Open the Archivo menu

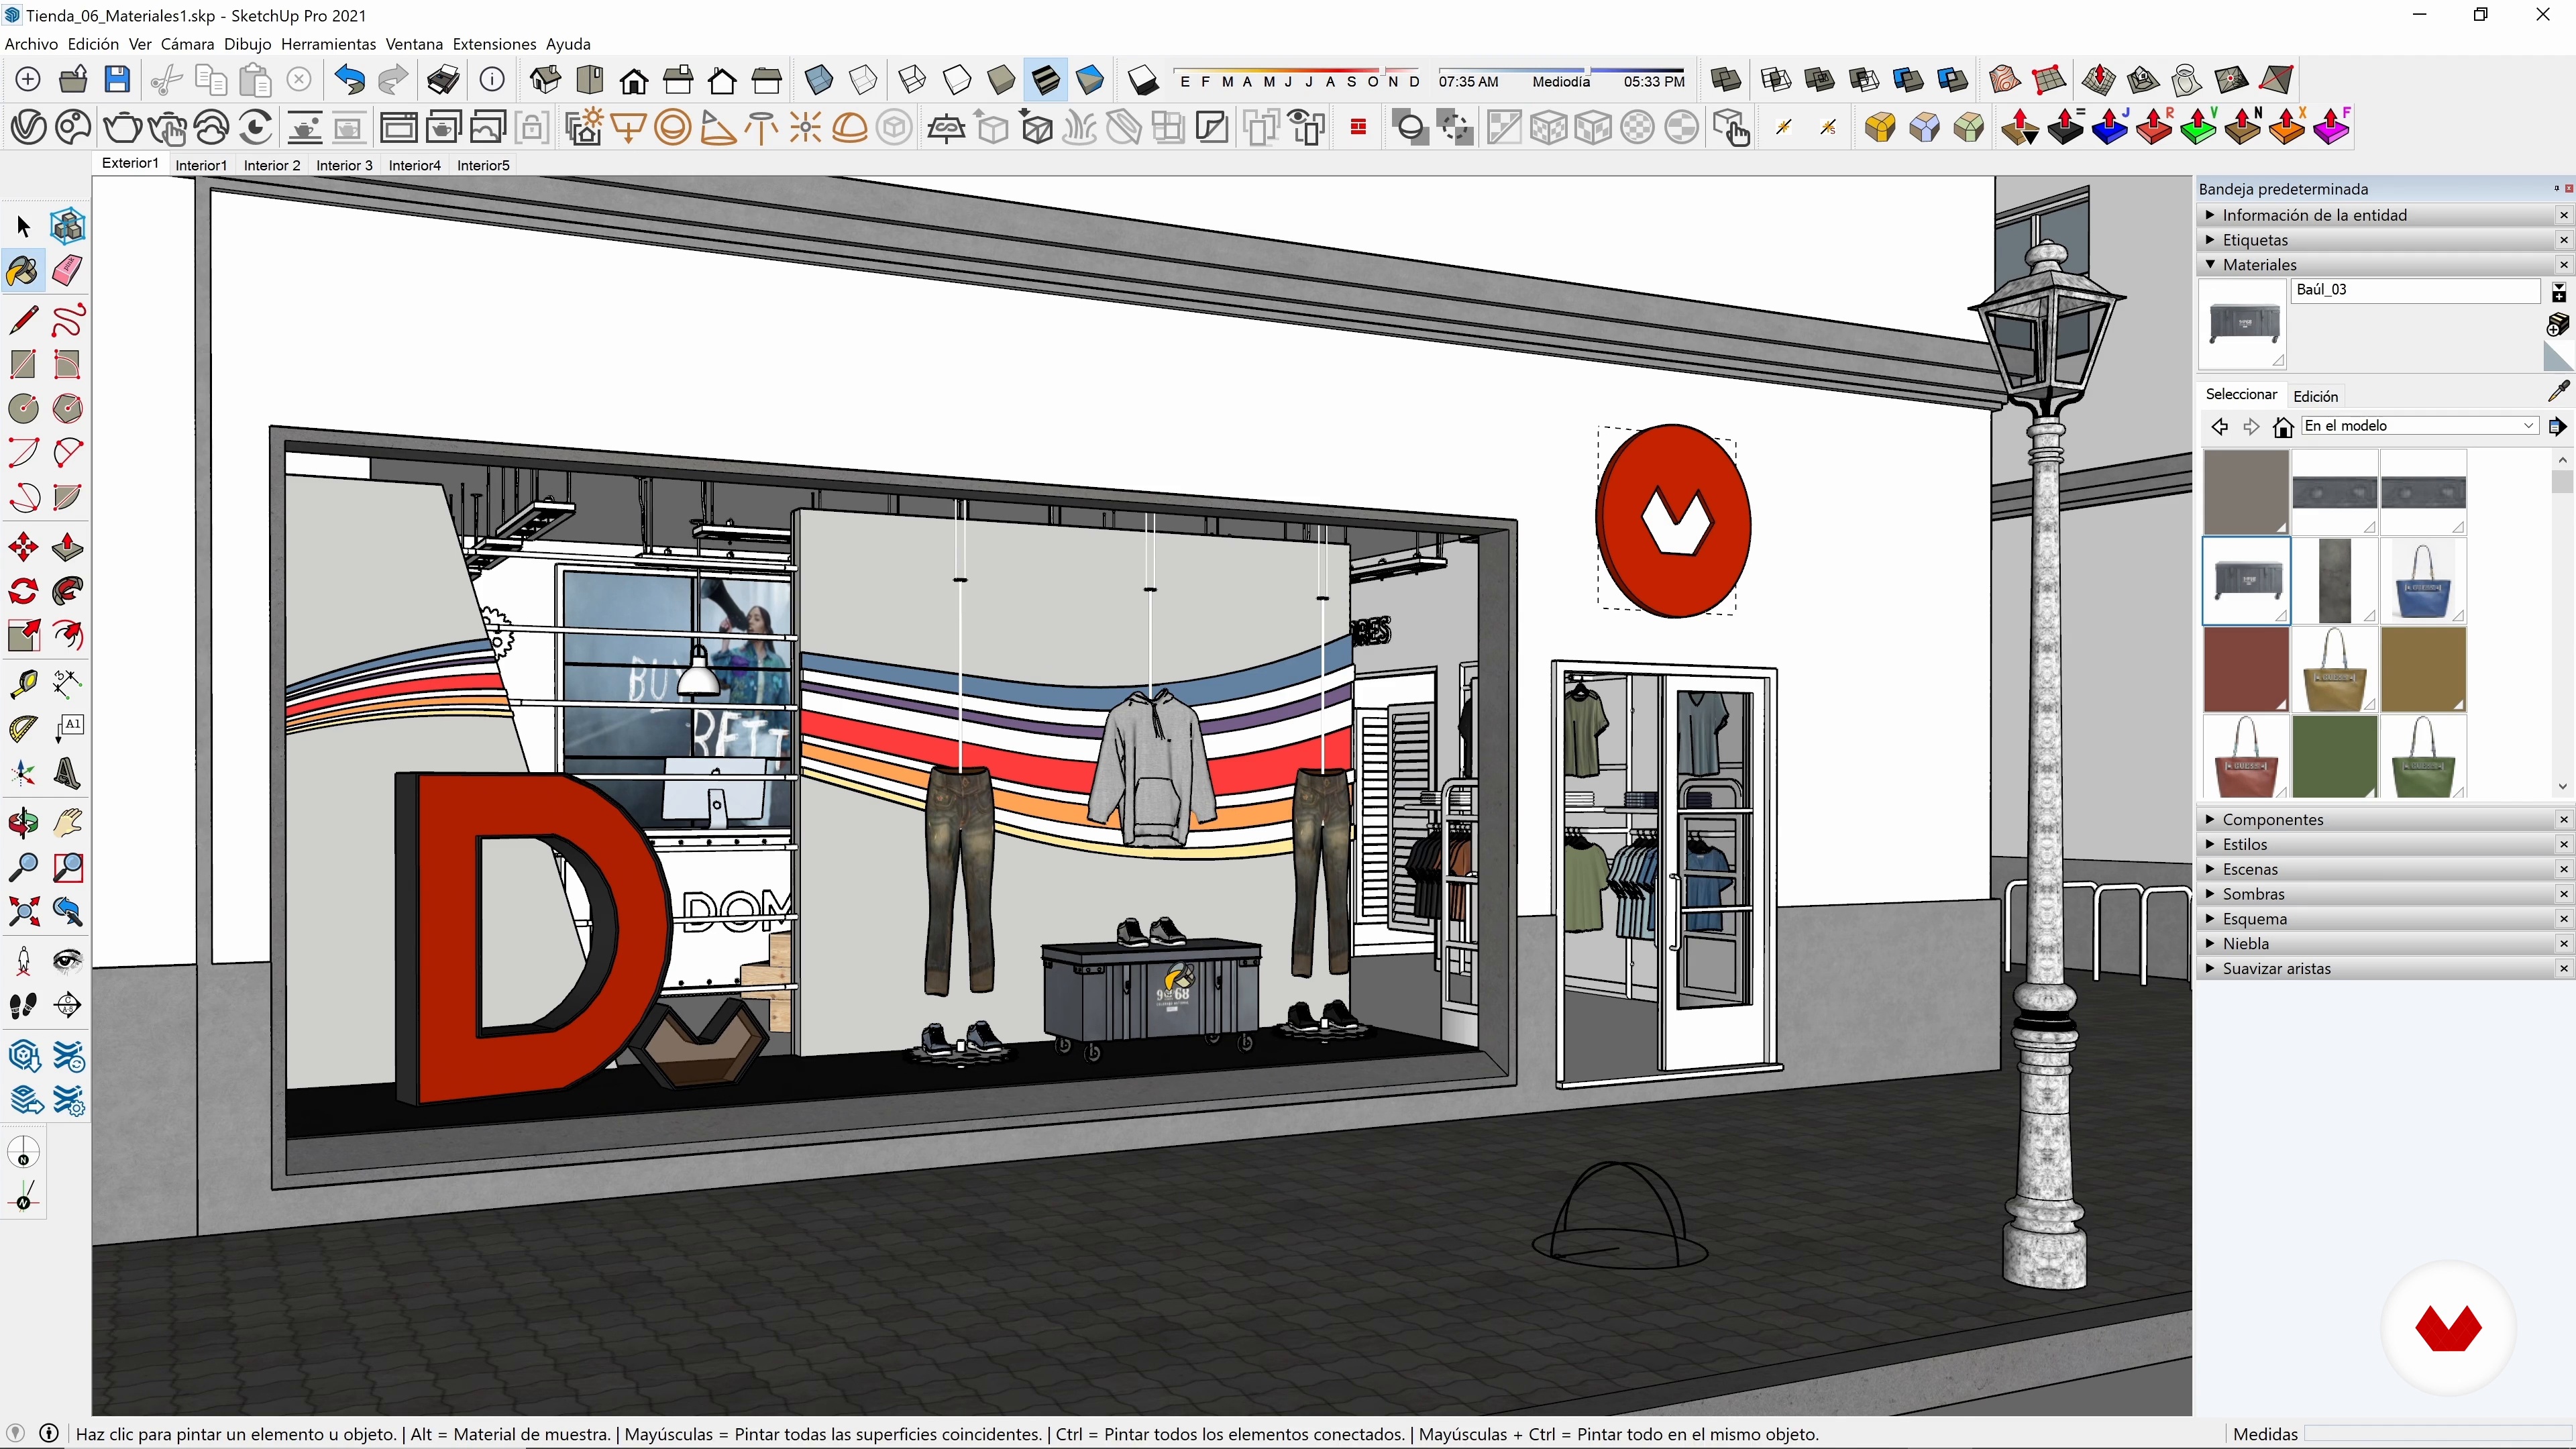pyautogui.click(x=31, y=44)
